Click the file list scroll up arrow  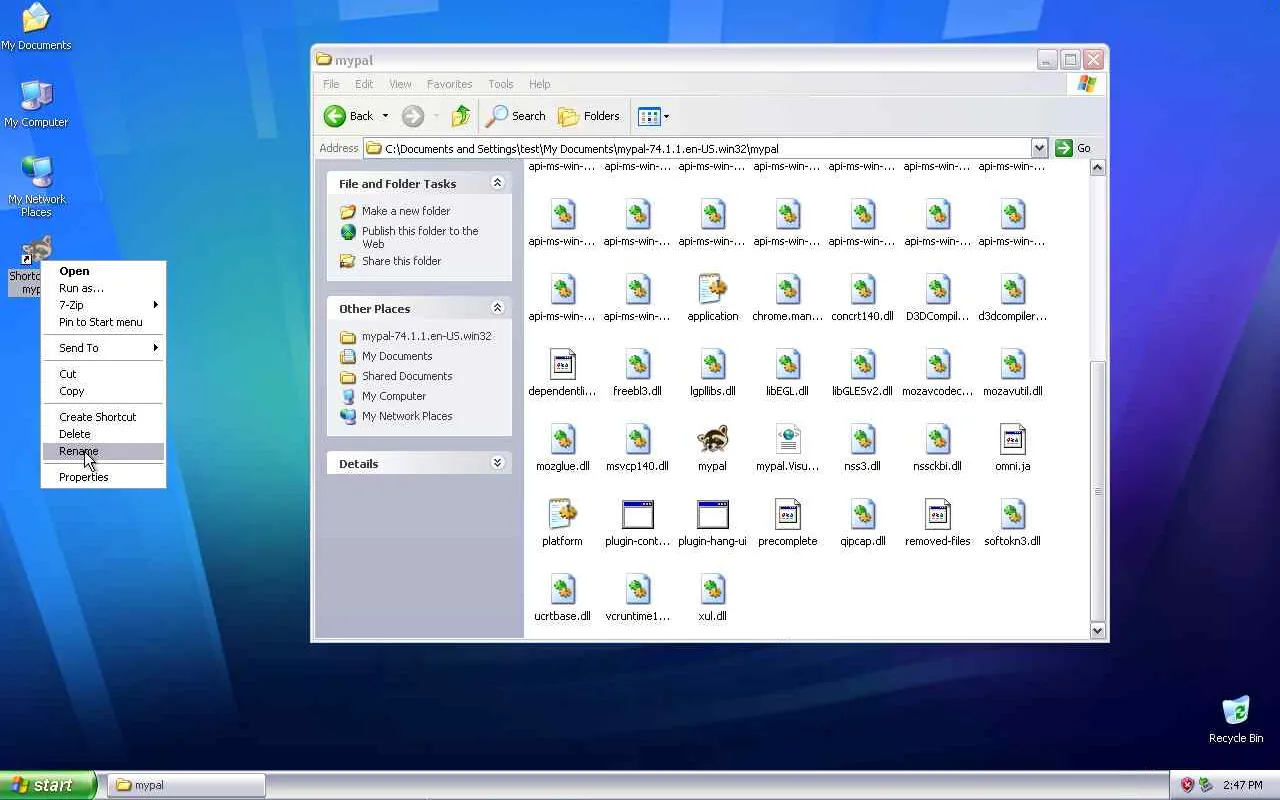point(1097,168)
